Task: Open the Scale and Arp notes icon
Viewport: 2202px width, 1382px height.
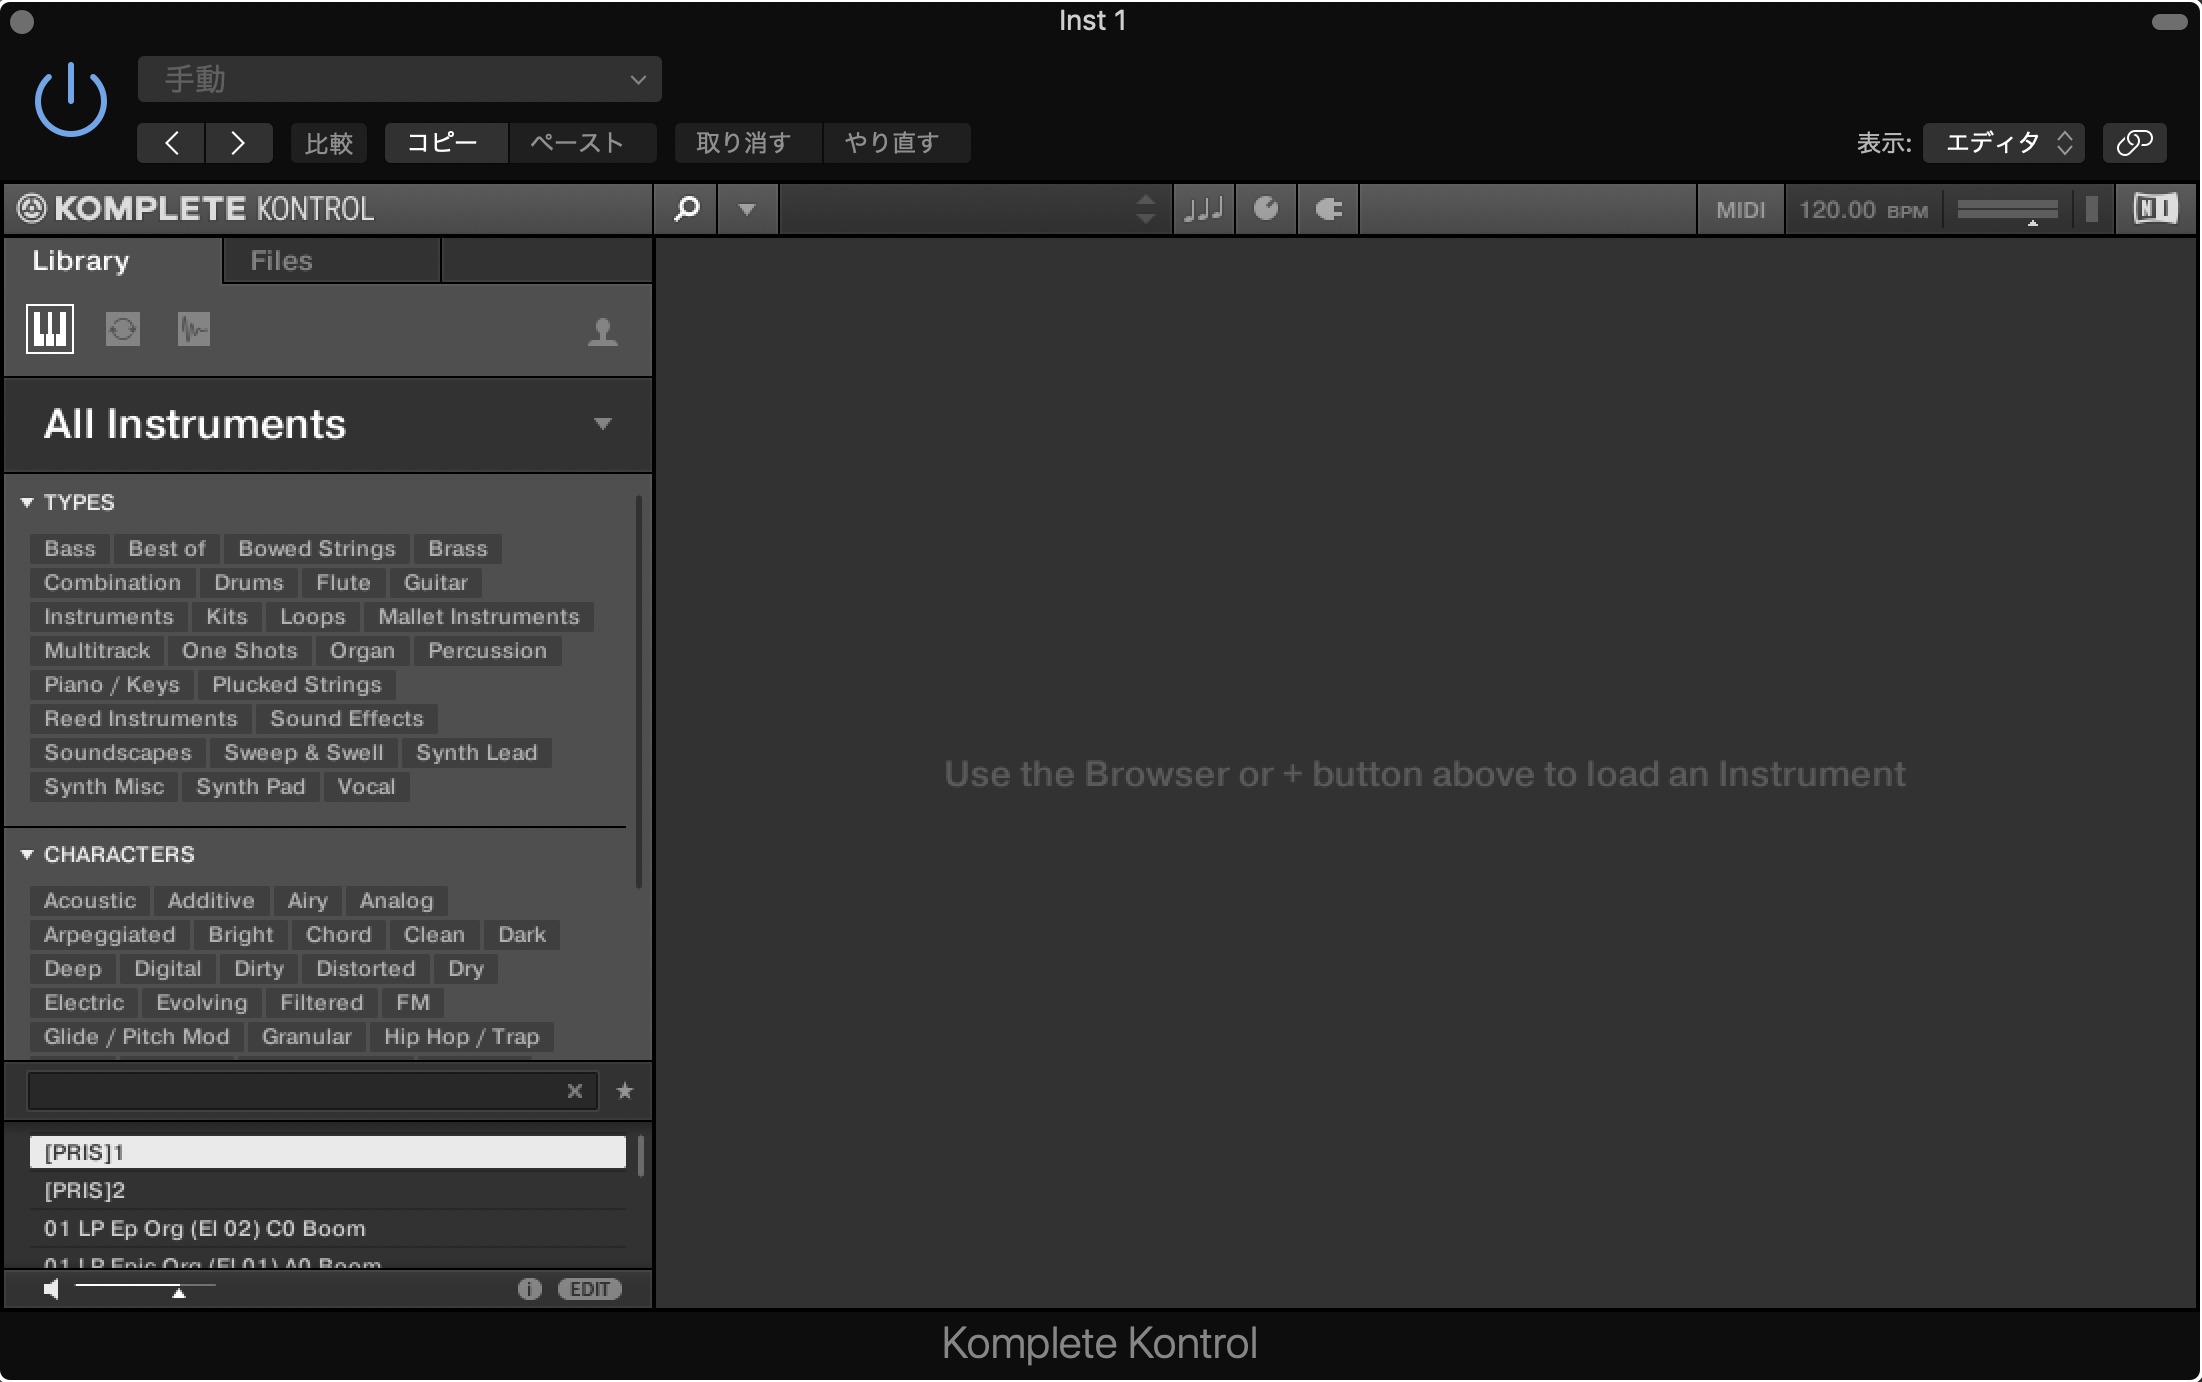Action: pos(1204,209)
